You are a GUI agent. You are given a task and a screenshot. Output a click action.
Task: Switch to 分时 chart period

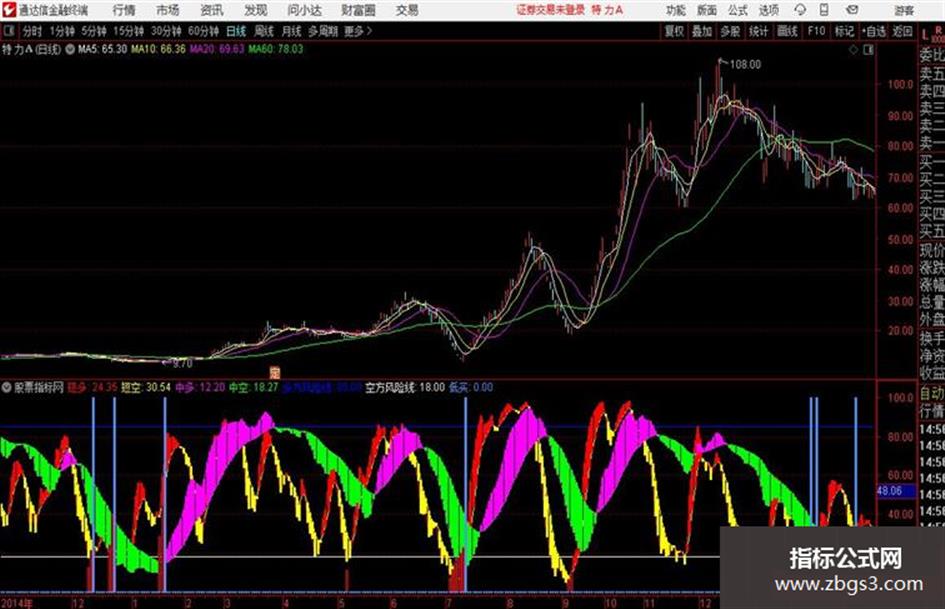pyautogui.click(x=32, y=31)
